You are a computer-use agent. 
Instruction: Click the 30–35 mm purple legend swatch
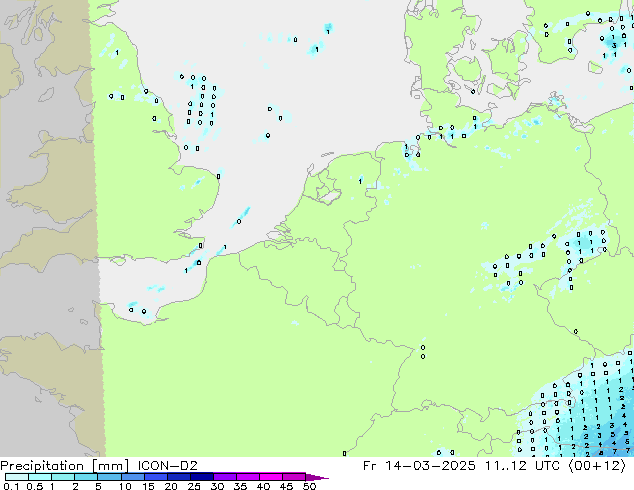225,477
